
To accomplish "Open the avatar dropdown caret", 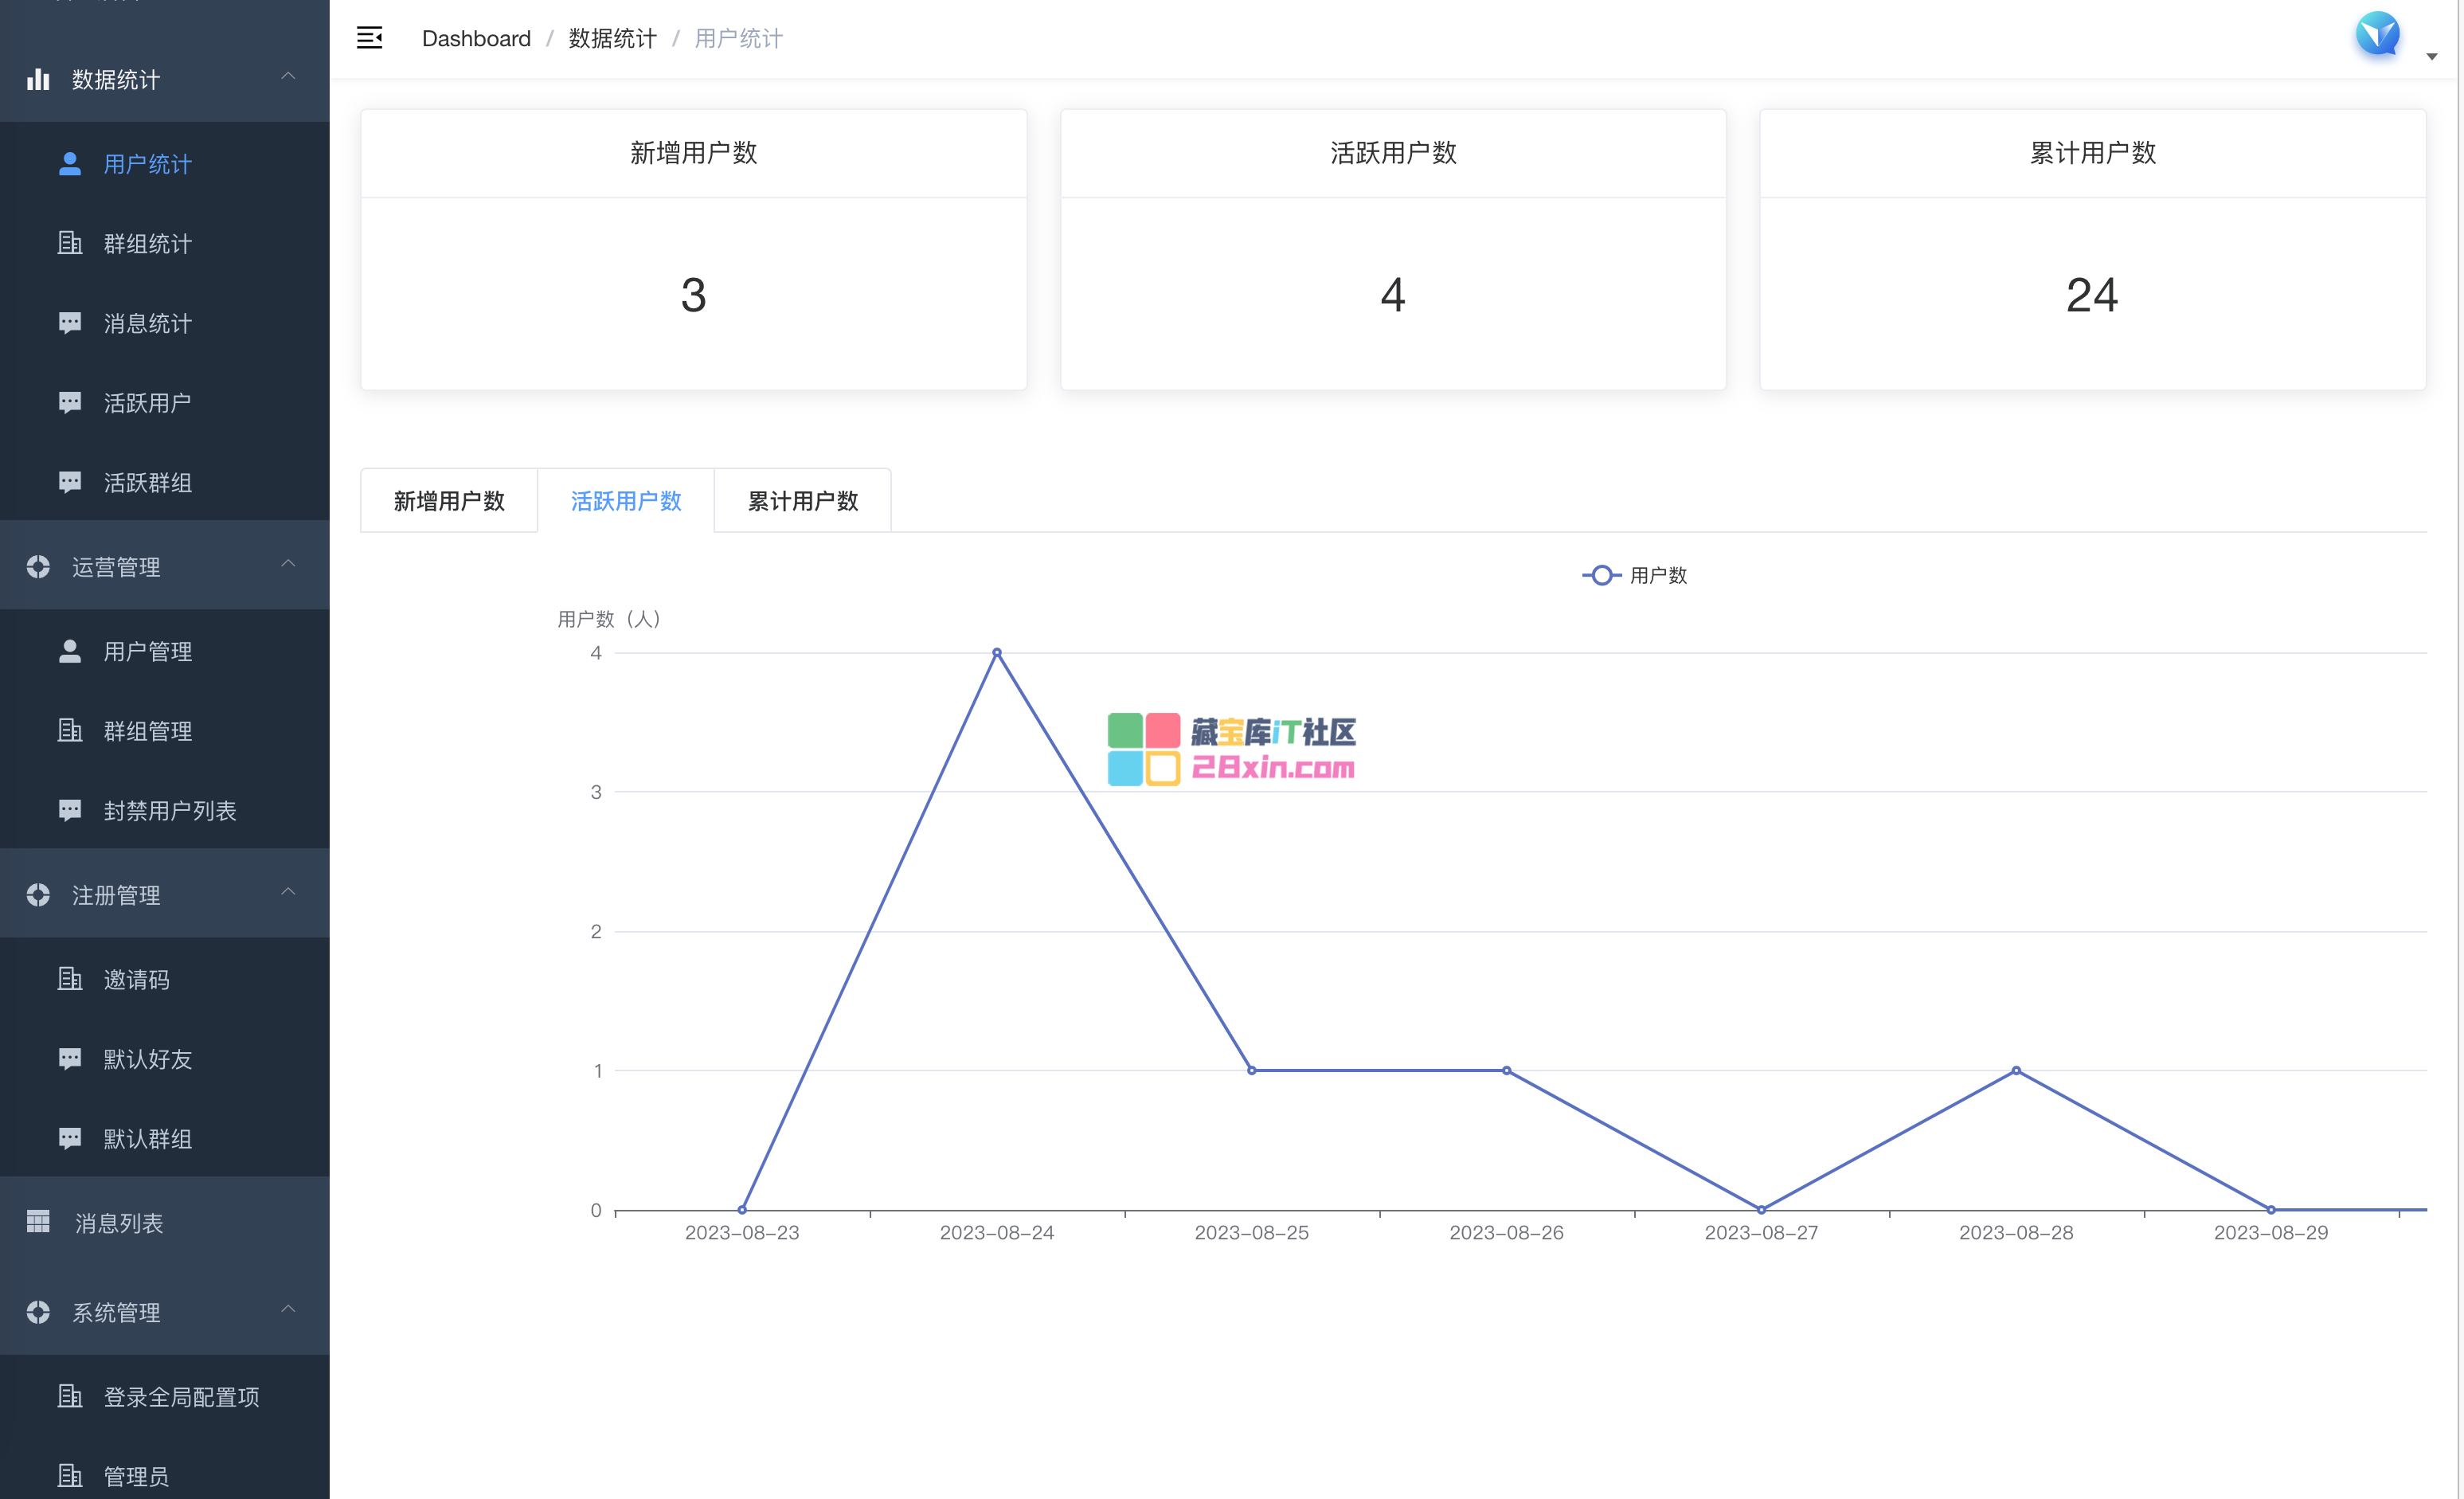I will point(2431,57).
